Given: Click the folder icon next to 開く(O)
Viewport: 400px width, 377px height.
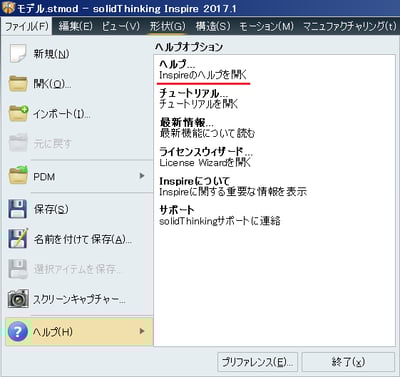Looking at the screenshot, I should click(18, 83).
